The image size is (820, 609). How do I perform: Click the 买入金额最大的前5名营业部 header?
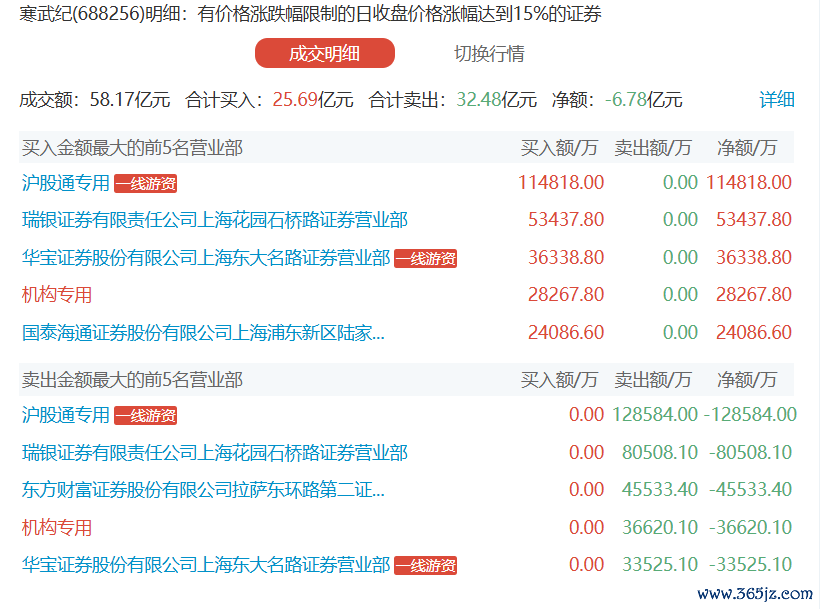(x=132, y=148)
